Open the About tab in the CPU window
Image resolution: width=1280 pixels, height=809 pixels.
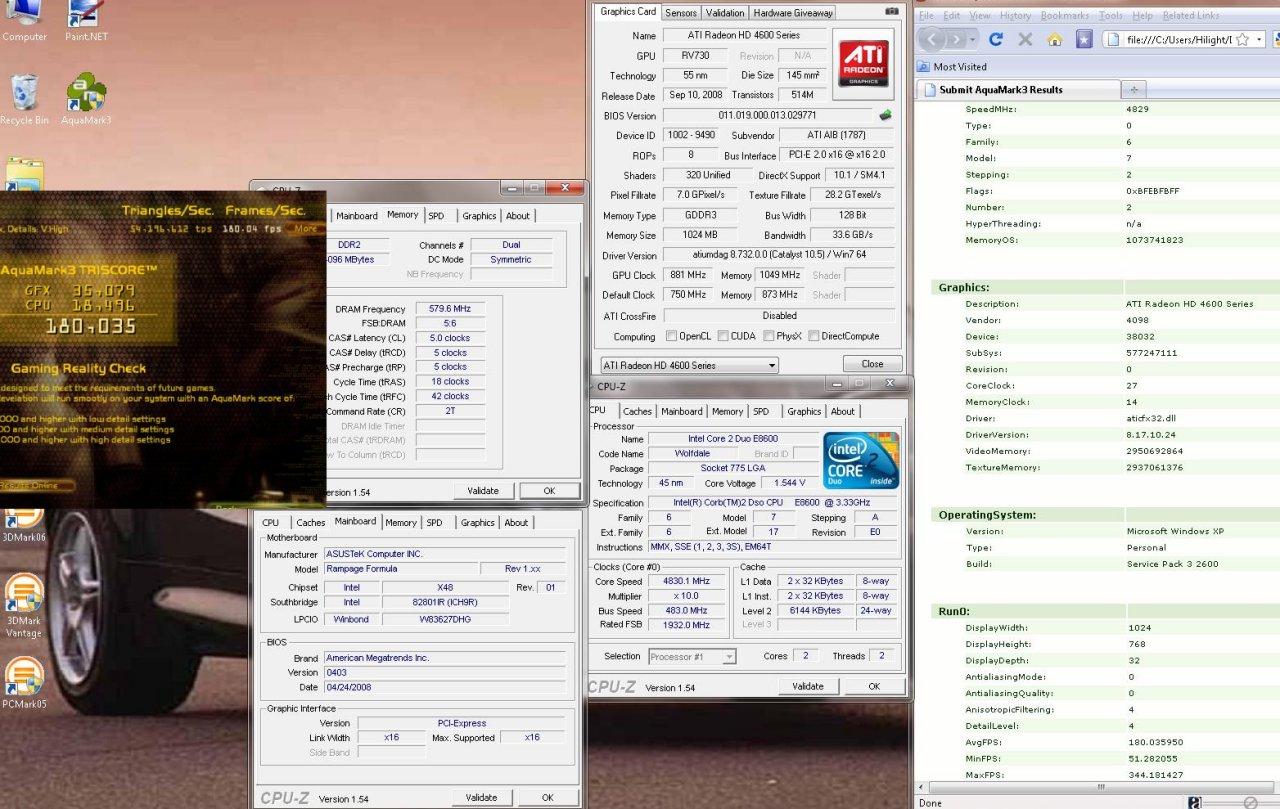(x=843, y=411)
